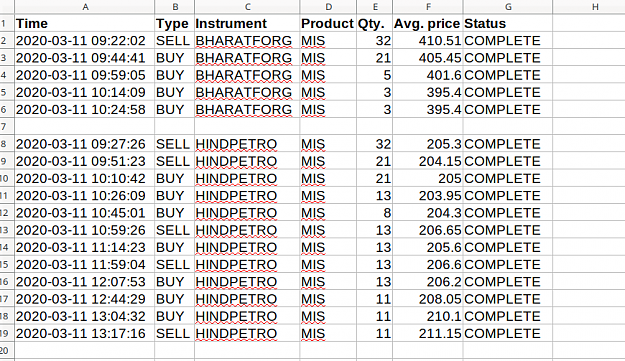This screenshot has height=361, width=625.
Task: Click the Avg. price header cell
Action: (428, 24)
